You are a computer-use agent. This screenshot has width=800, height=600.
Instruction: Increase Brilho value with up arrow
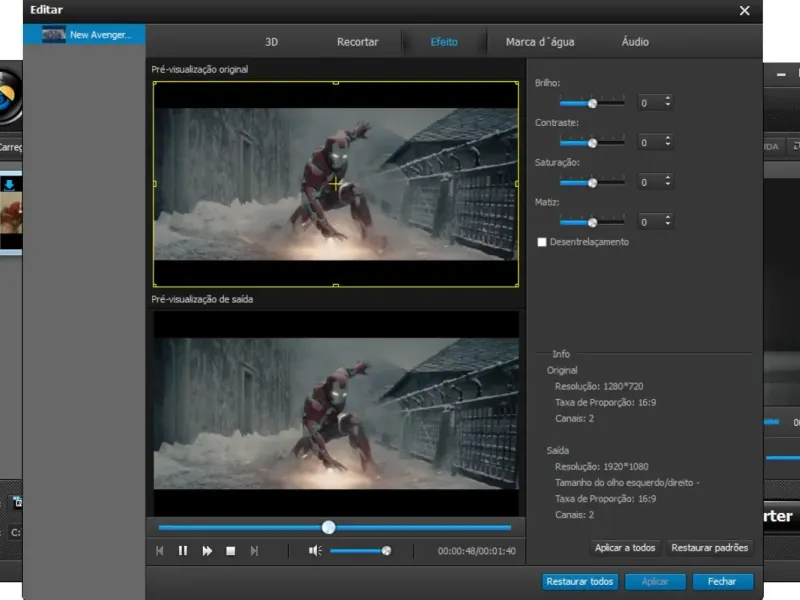(668, 99)
